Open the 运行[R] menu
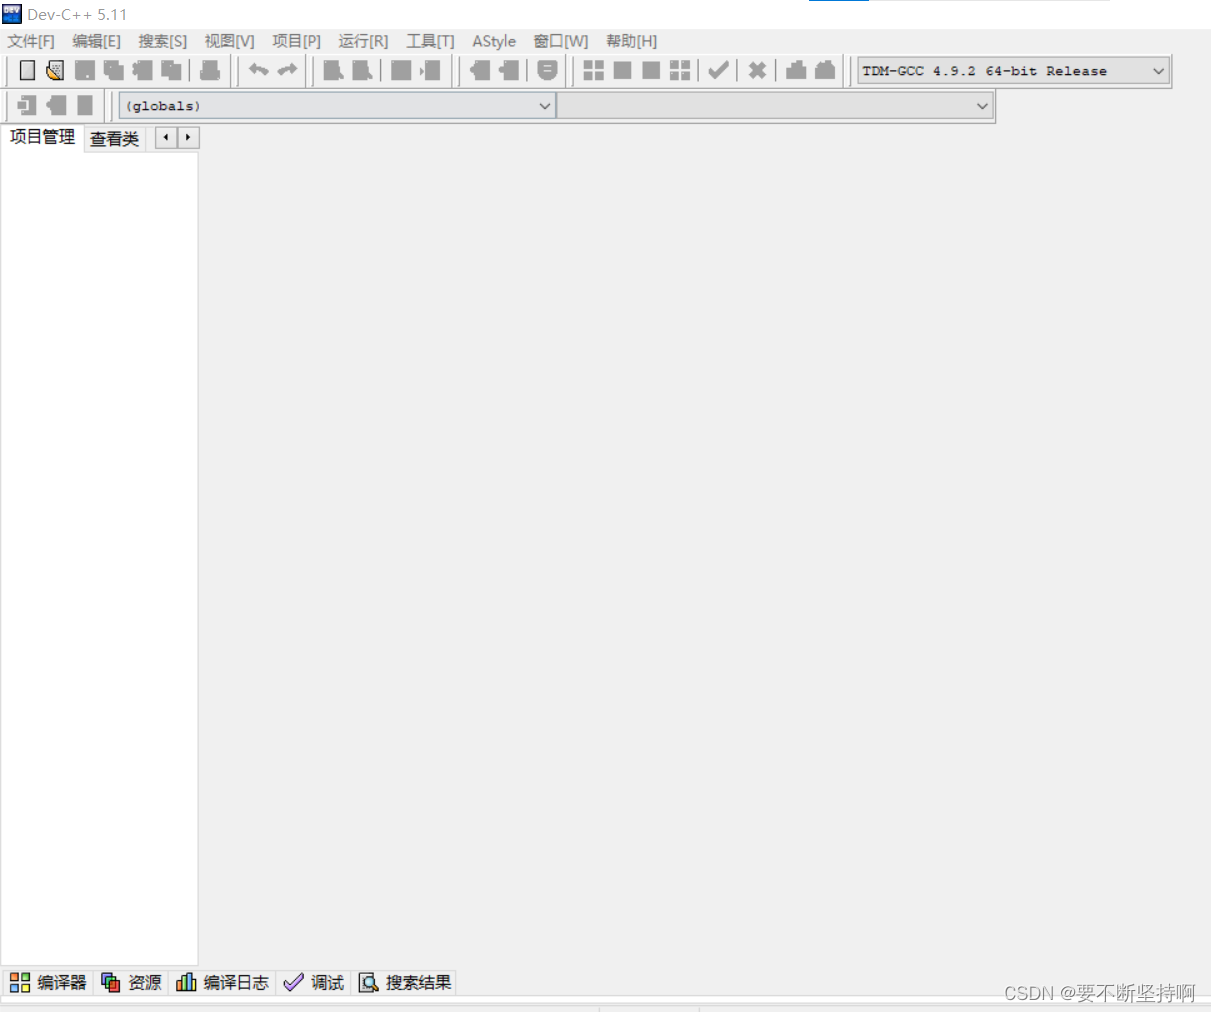 [363, 41]
